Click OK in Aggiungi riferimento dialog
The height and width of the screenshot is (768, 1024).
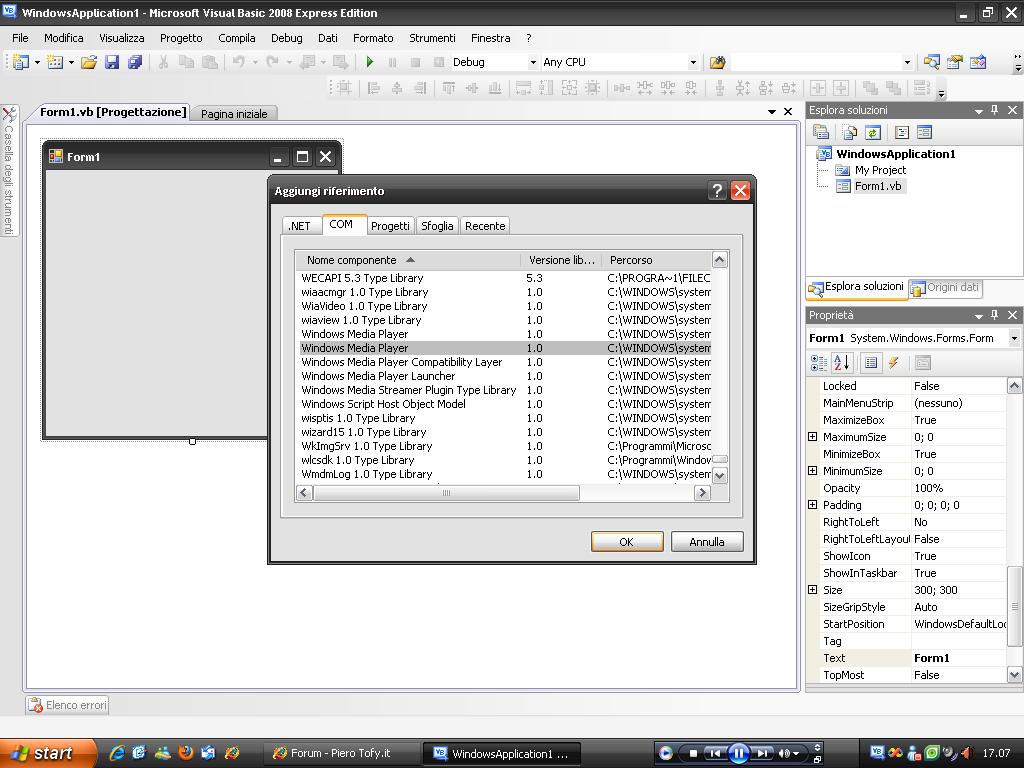[626, 541]
